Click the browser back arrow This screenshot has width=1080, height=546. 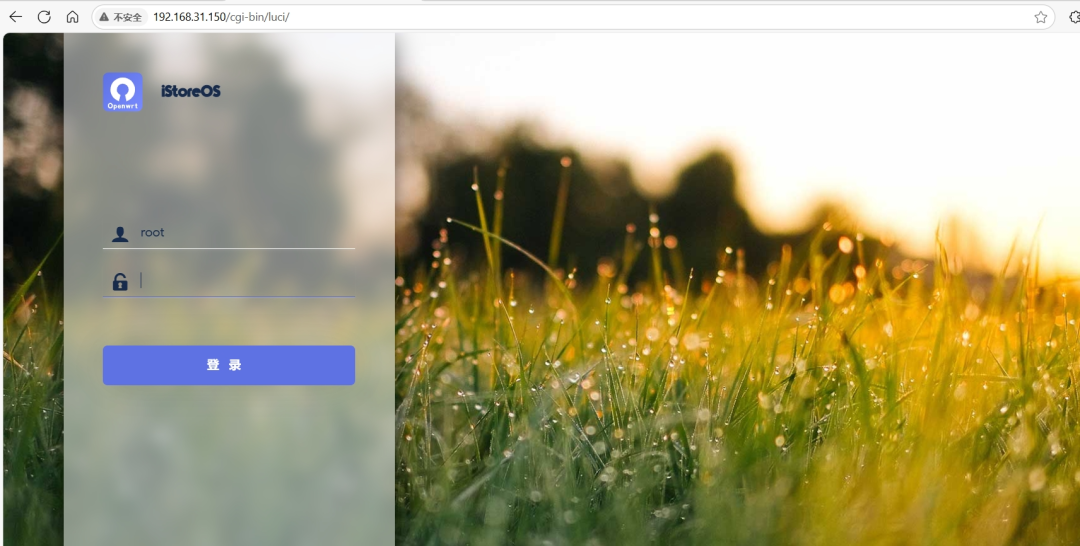point(15,17)
